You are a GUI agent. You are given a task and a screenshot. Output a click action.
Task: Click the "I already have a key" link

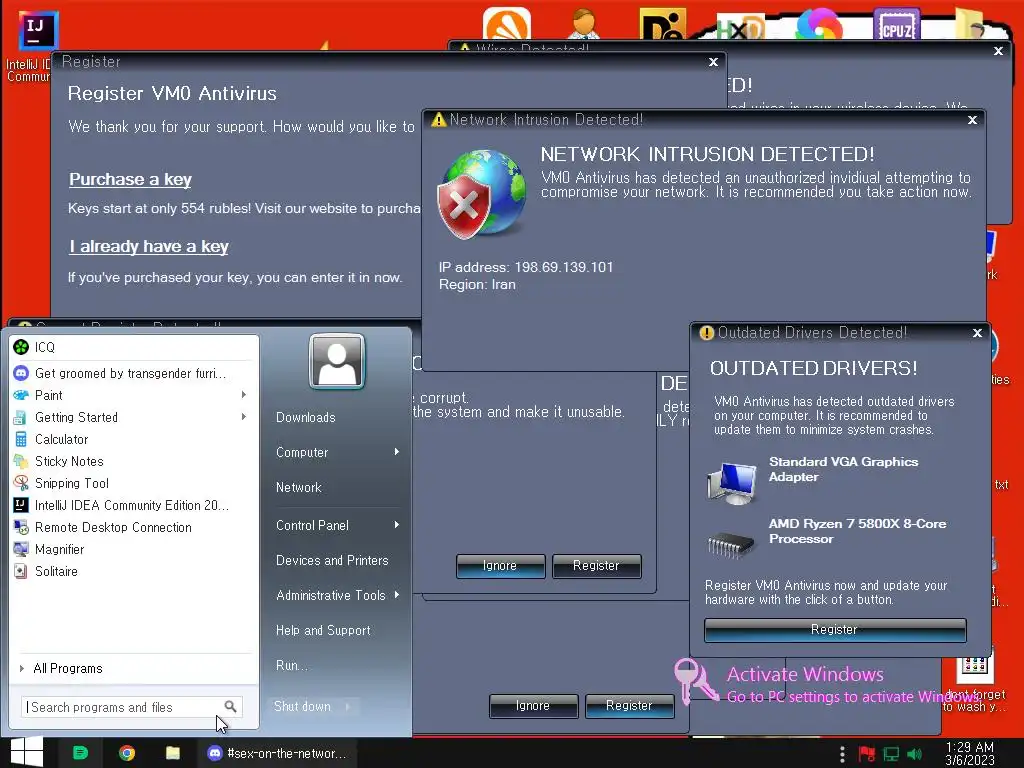(149, 247)
